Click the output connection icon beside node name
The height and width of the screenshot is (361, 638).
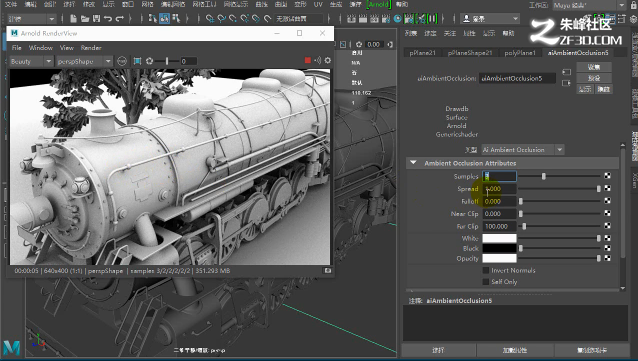566,83
